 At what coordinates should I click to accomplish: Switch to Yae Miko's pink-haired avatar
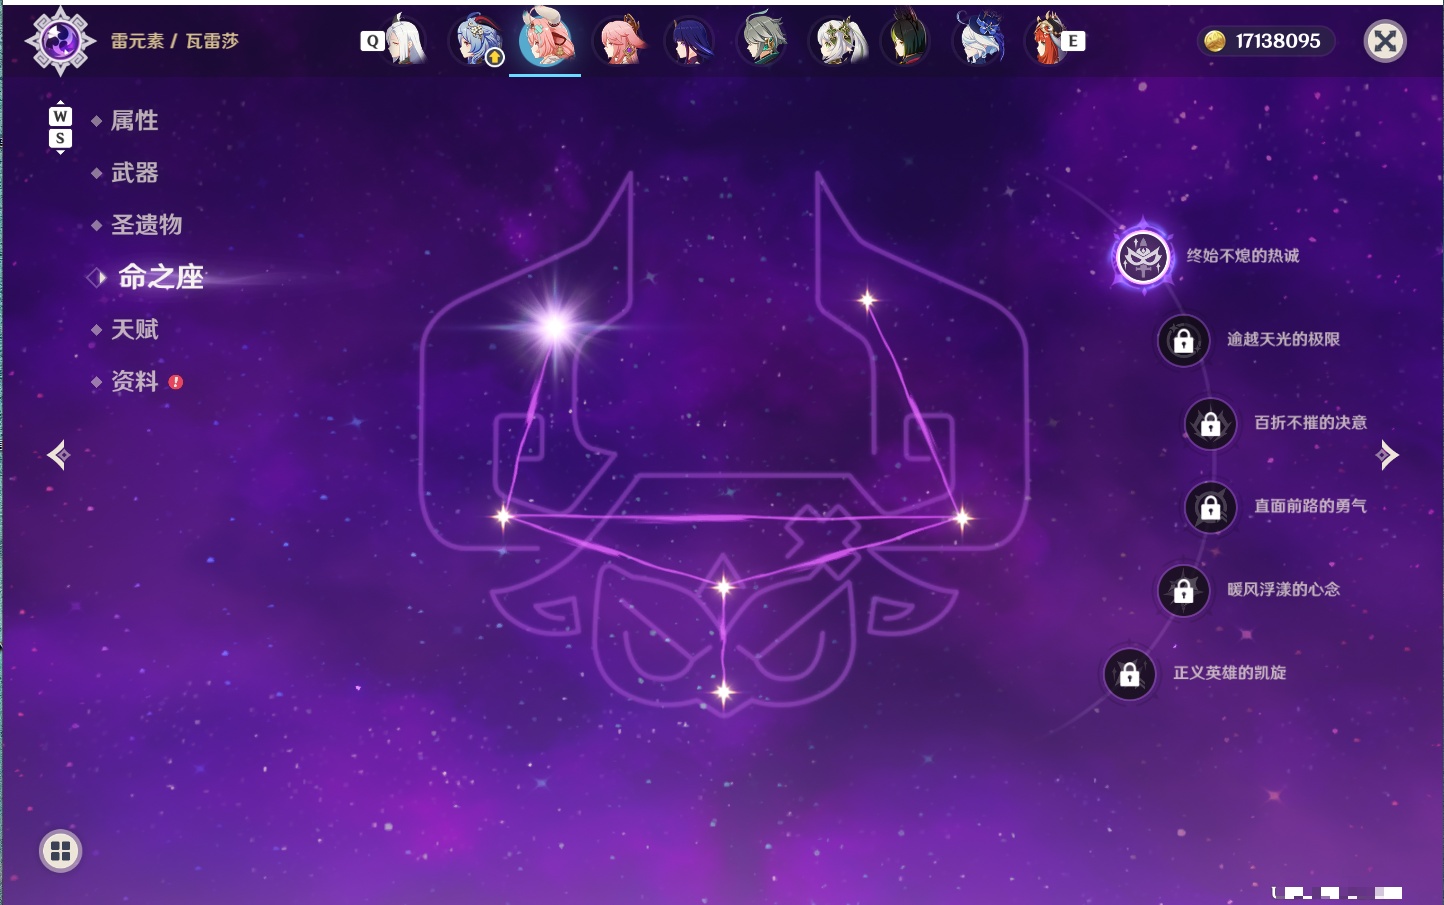tap(621, 41)
